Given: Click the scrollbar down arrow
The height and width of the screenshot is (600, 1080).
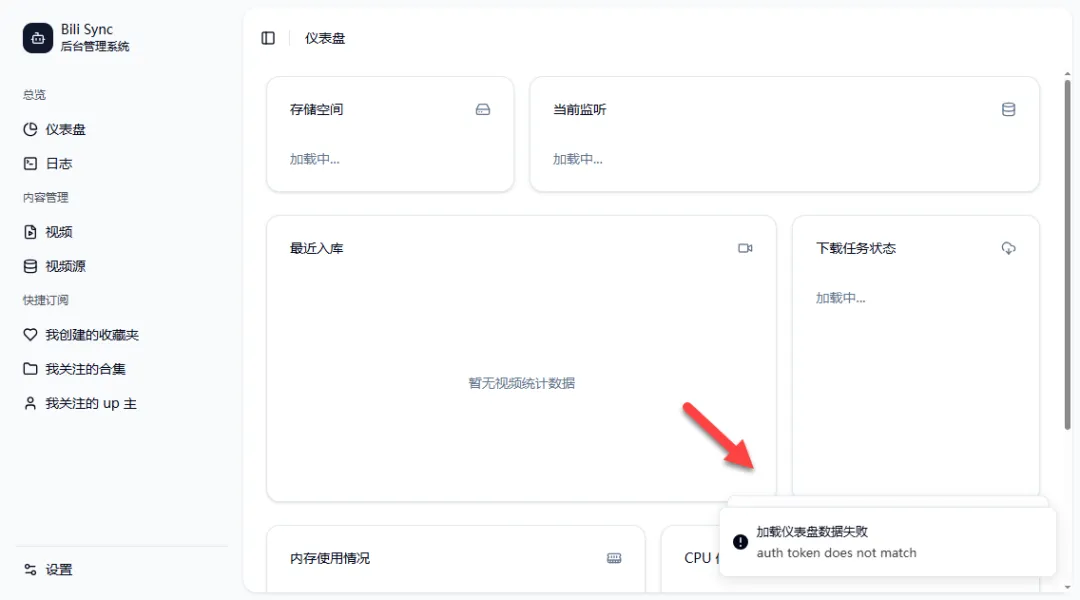Looking at the screenshot, I should [1067, 588].
